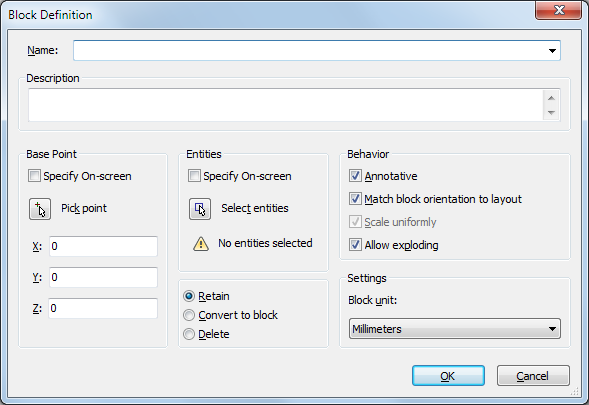Viewport: 589px width, 405px height.
Task: Enable Specify On-screen under Base Point
Action: click(x=34, y=176)
